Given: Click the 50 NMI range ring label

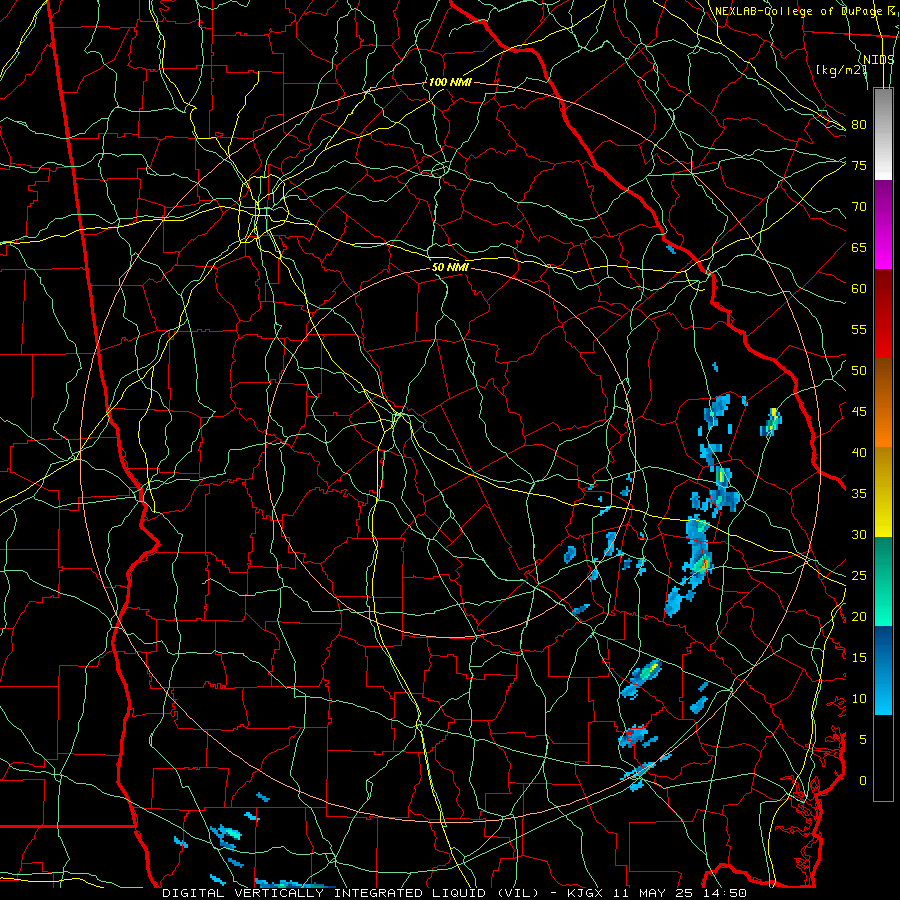Looking at the screenshot, I should 450,267.
